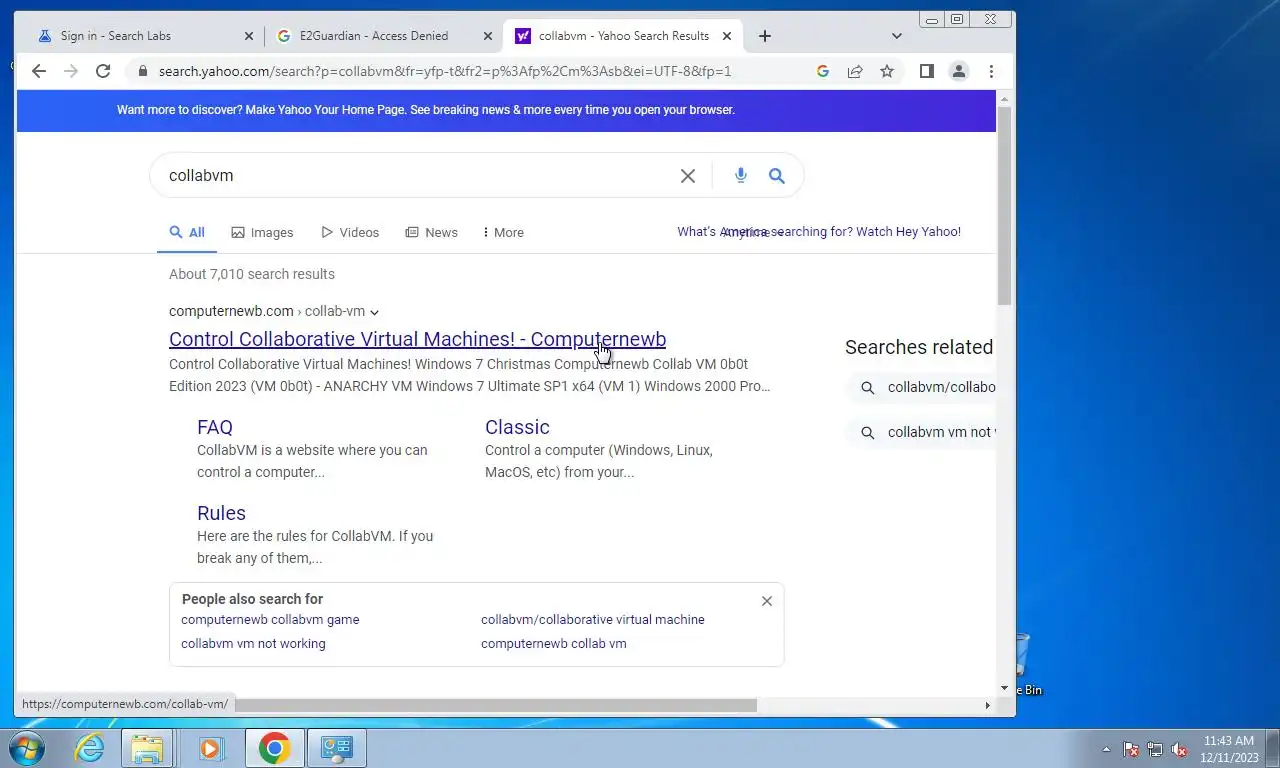Launch Internet Explorer from the taskbar
Viewport: 1280px width, 768px height.
click(90, 748)
